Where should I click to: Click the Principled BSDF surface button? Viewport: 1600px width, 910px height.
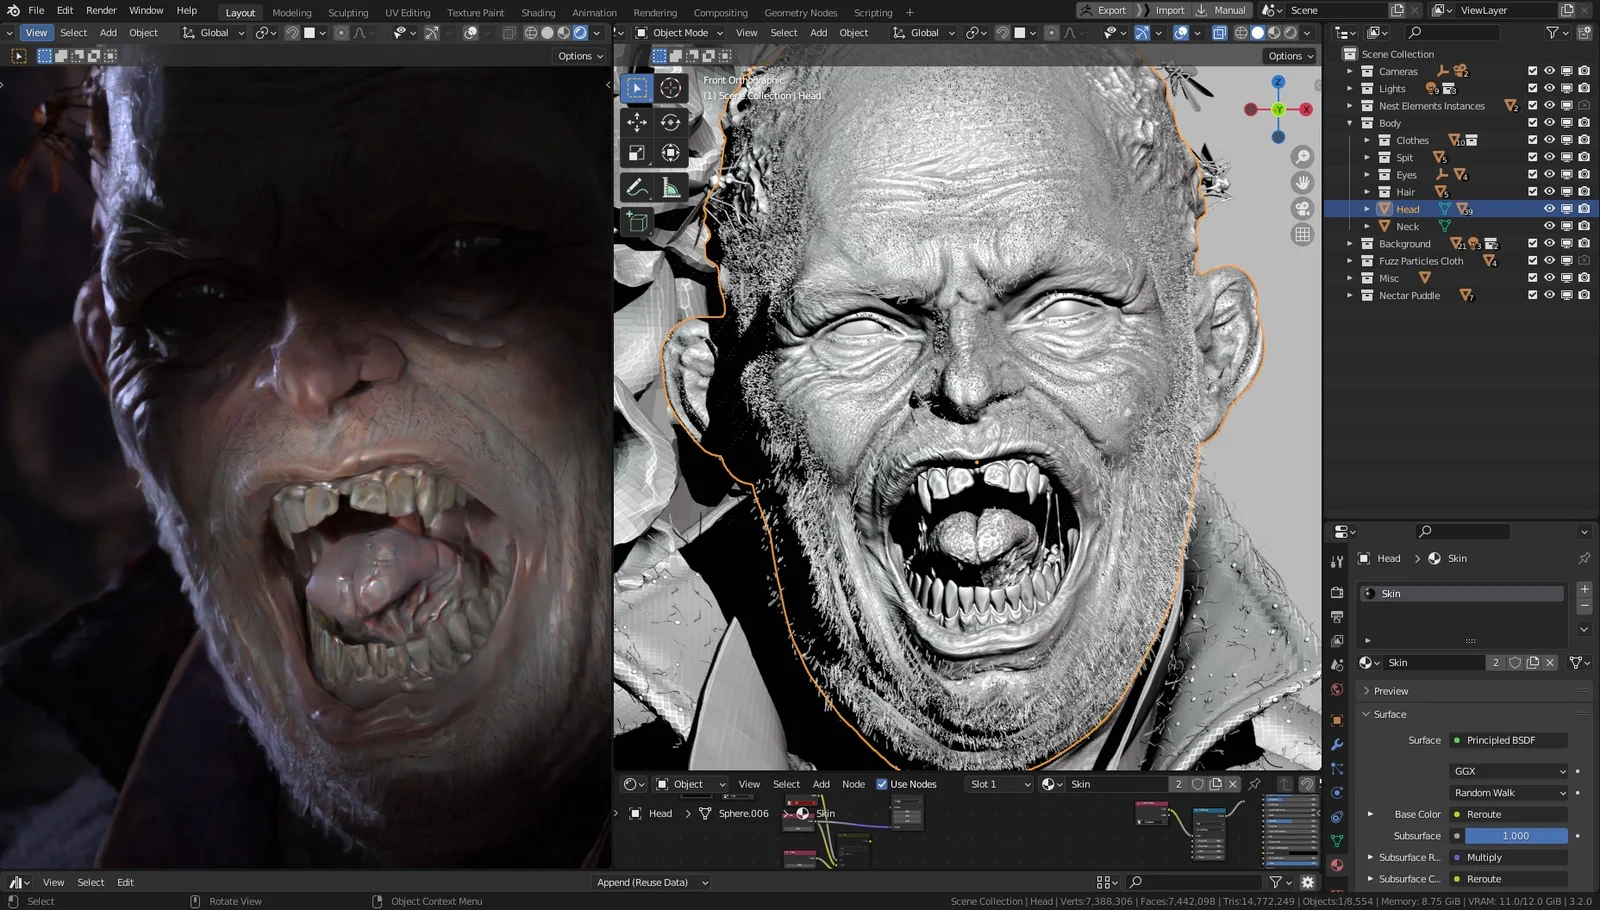pos(1508,740)
